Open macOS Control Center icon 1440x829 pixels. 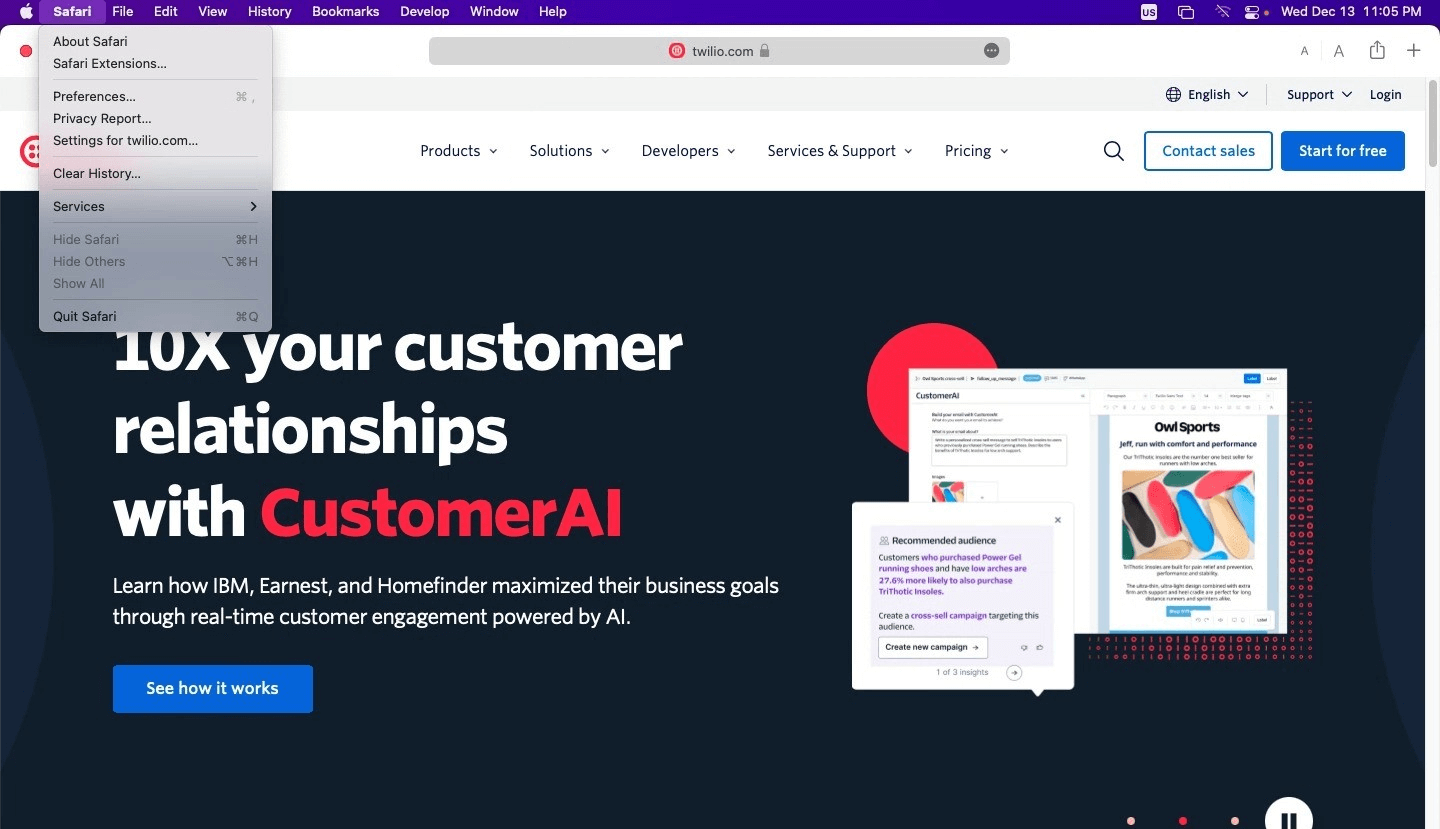(1253, 12)
